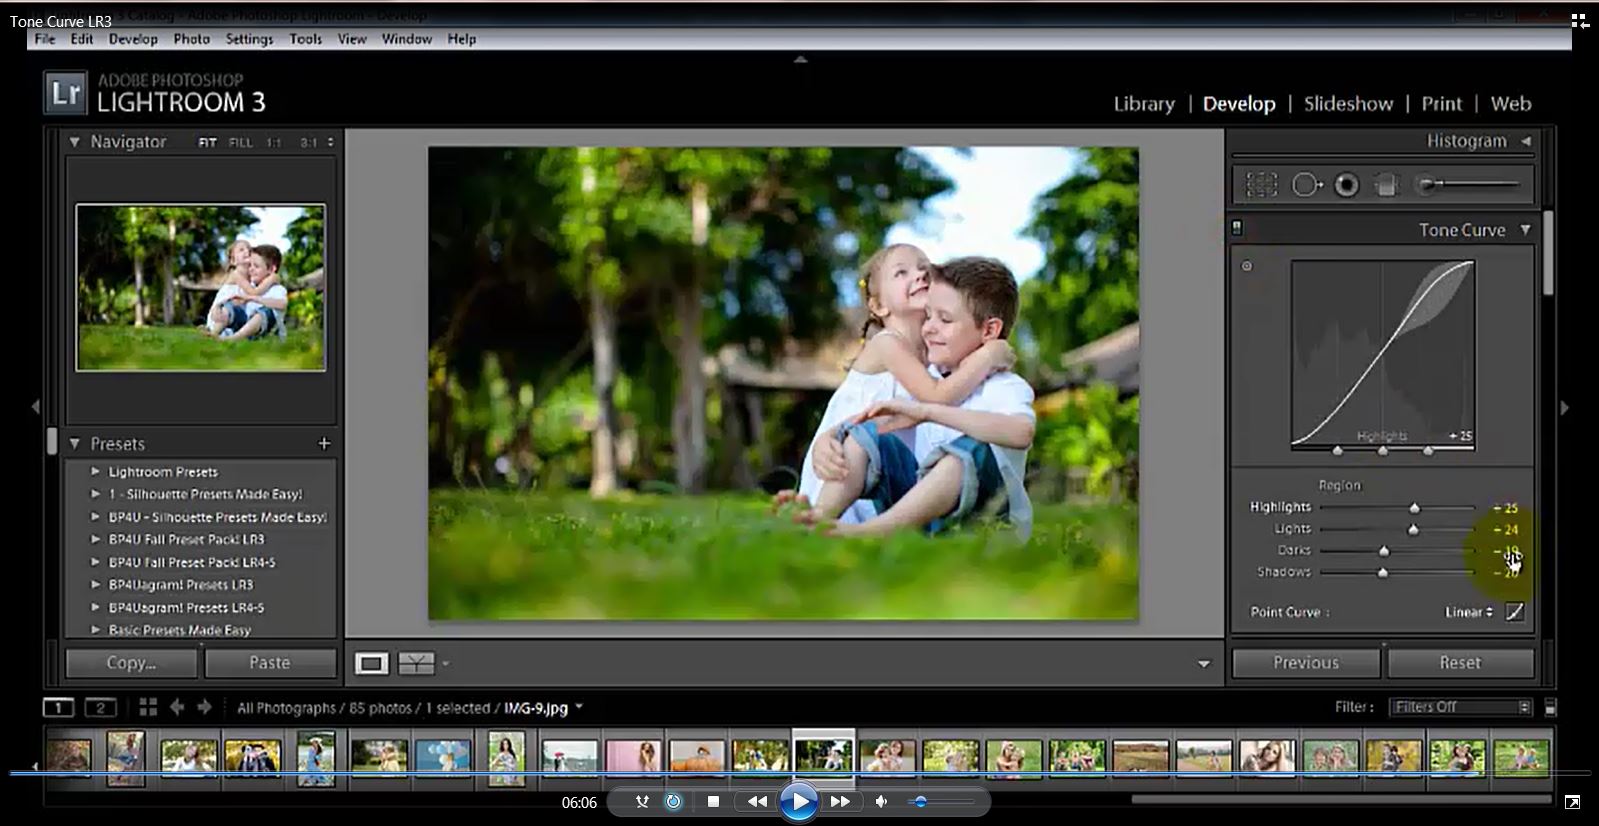This screenshot has height=826, width=1599.
Task: Go back to previous photo source
Action: click(x=177, y=707)
